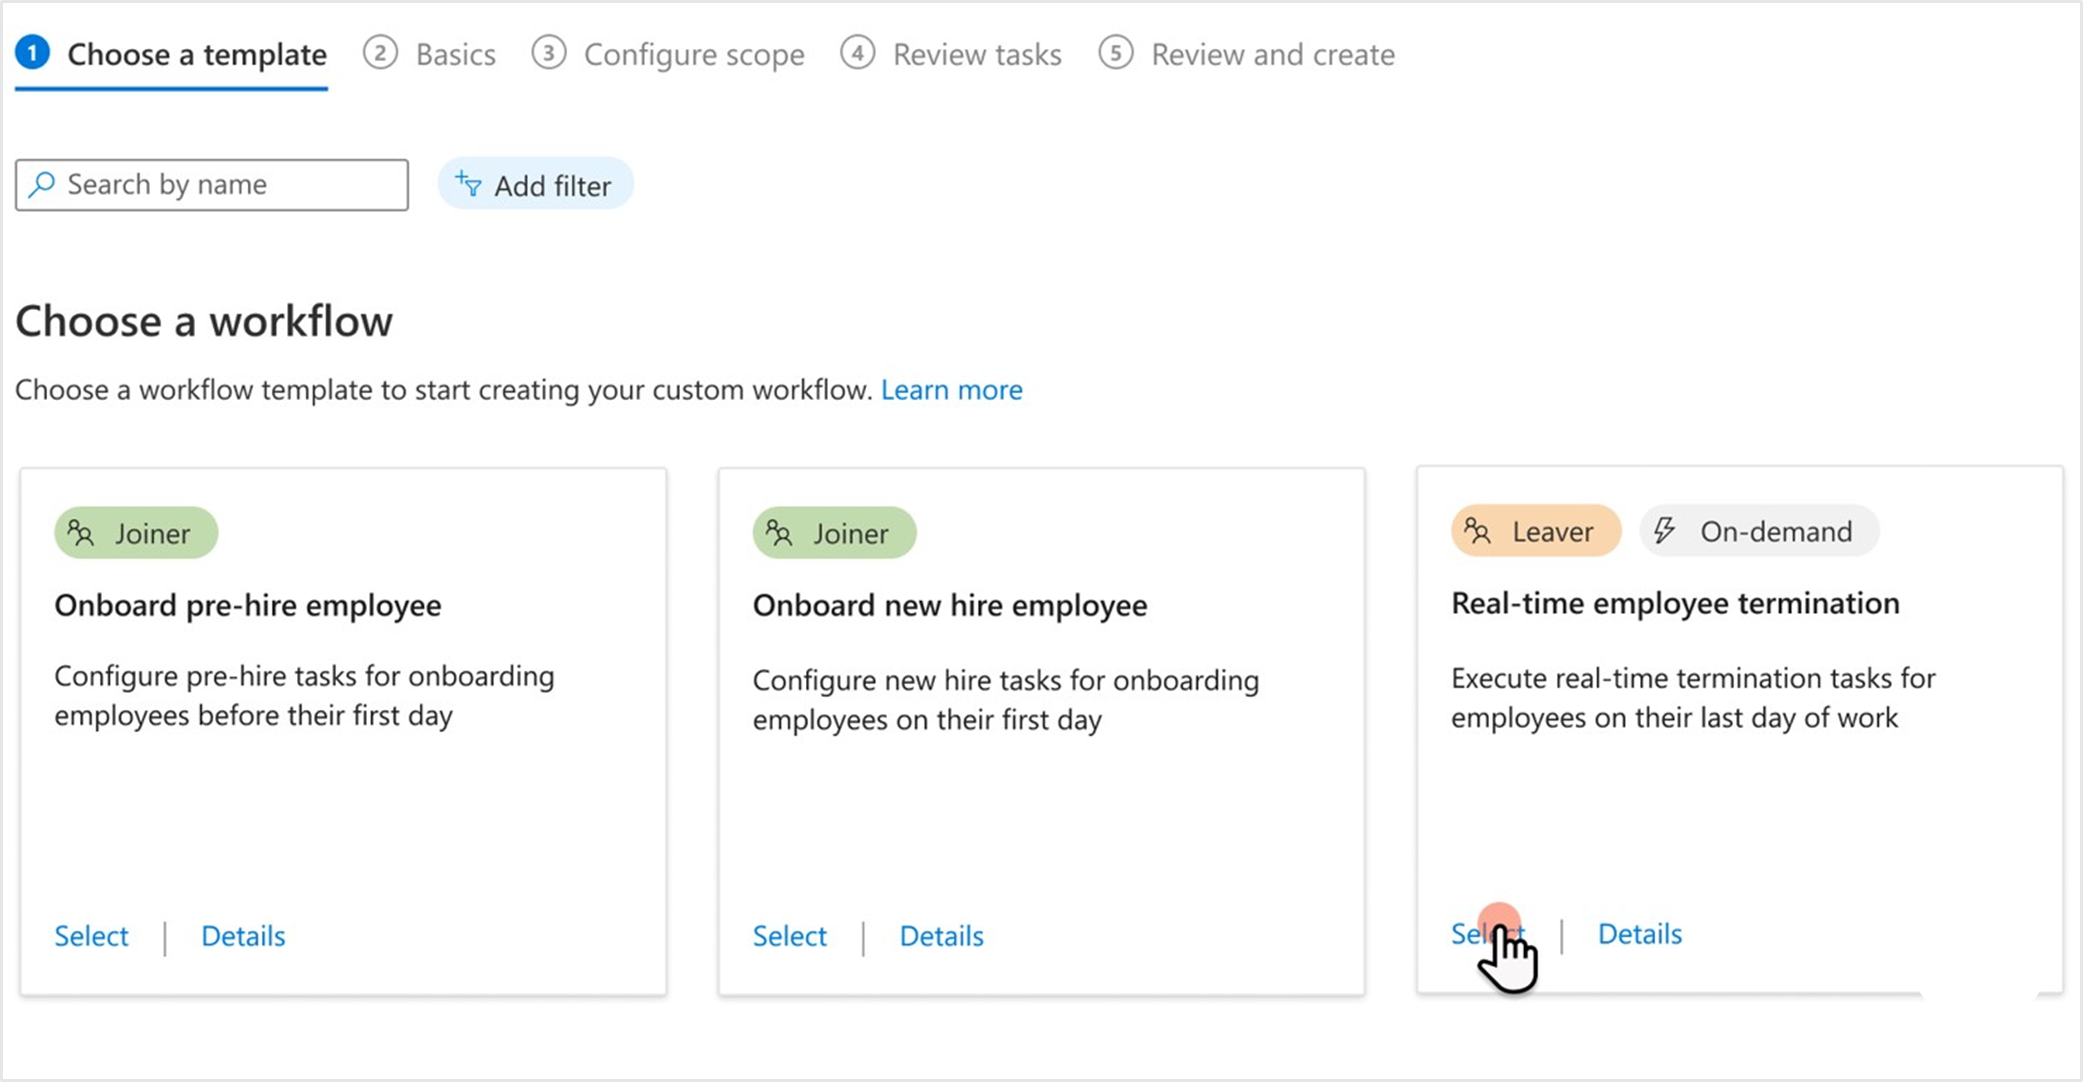Click the Search by name field
Screen dimensions: 2083x1082
[212, 185]
